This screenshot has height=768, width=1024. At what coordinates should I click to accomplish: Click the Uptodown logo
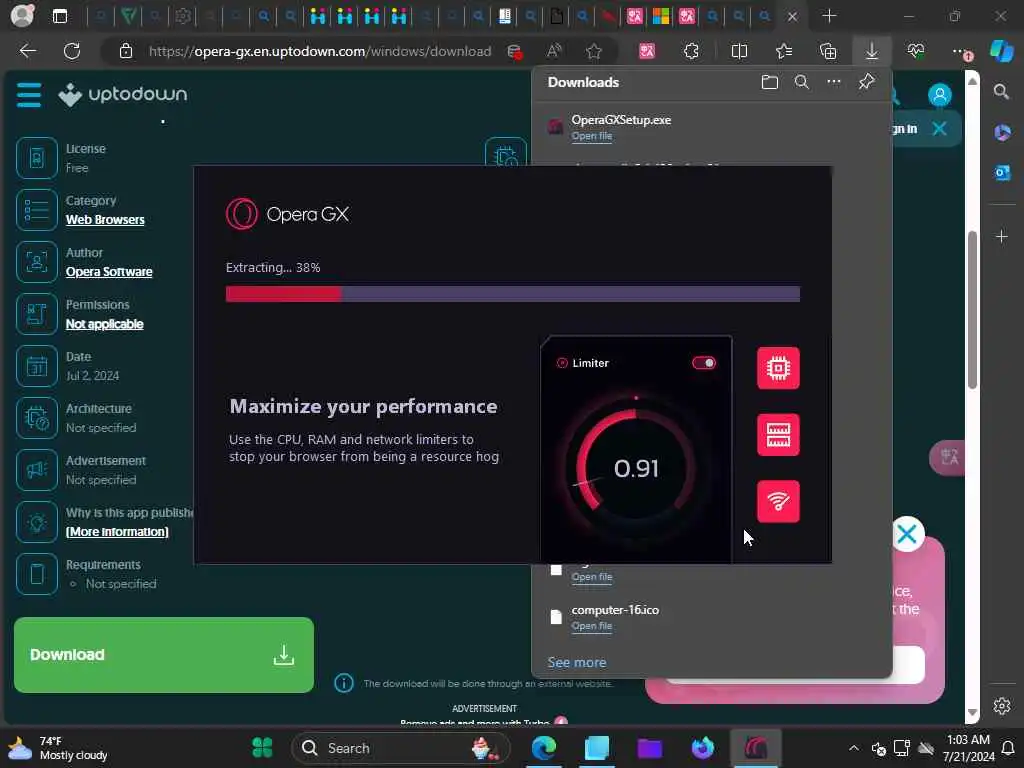[122, 95]
